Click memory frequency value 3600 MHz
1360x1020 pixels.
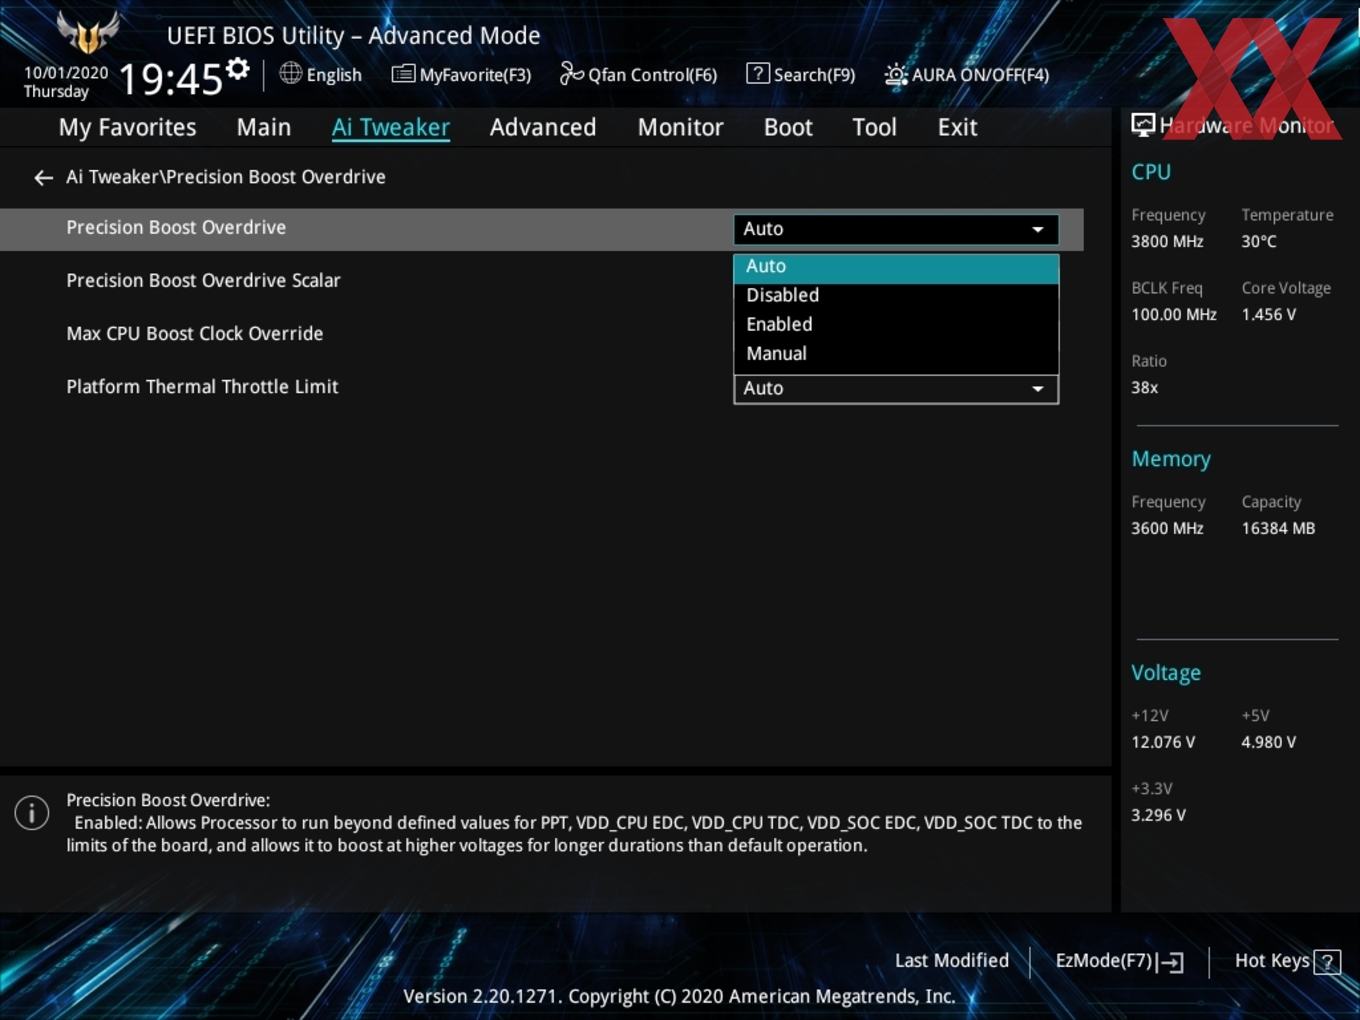click(1167, 529)
